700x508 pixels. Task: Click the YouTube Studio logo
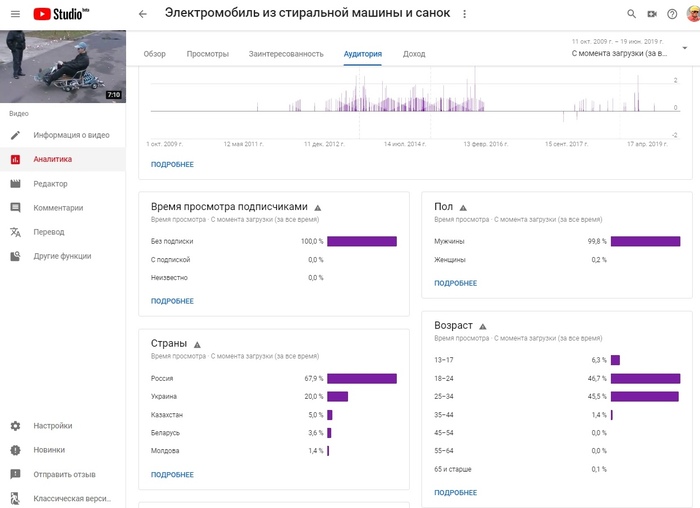pyautogui.click(x=62, y=14)
